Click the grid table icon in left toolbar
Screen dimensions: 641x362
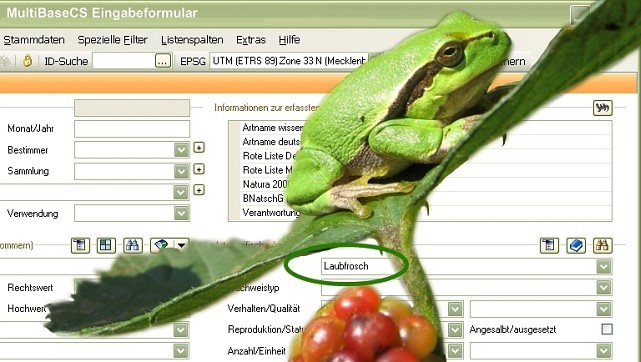point(106,246)
